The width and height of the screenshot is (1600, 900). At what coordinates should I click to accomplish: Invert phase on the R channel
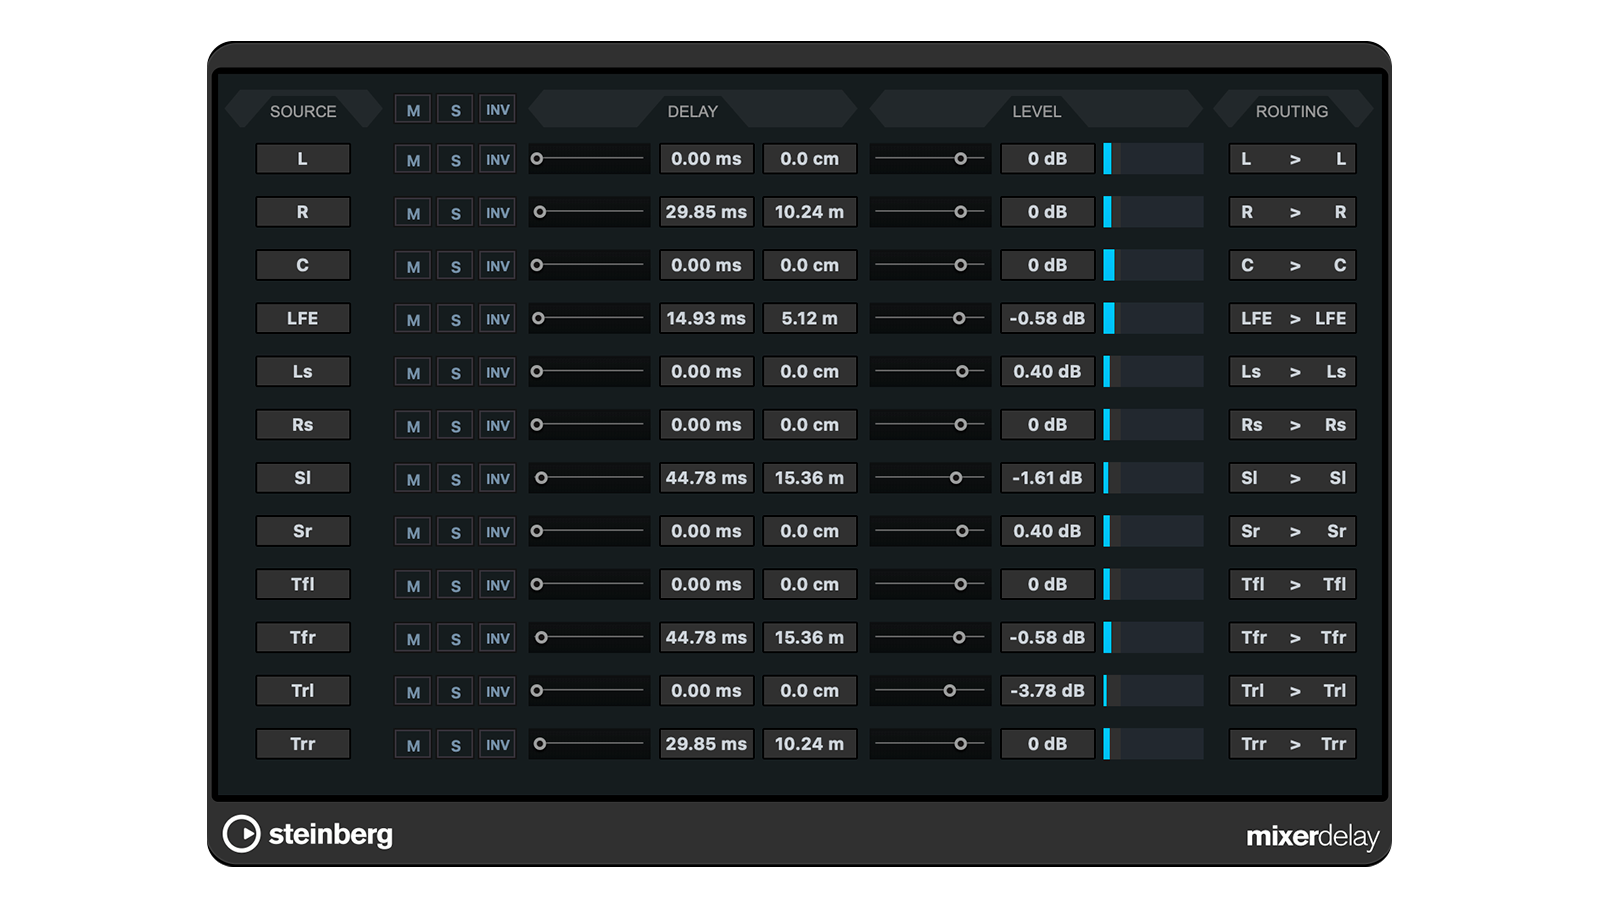tap(497, 213)
